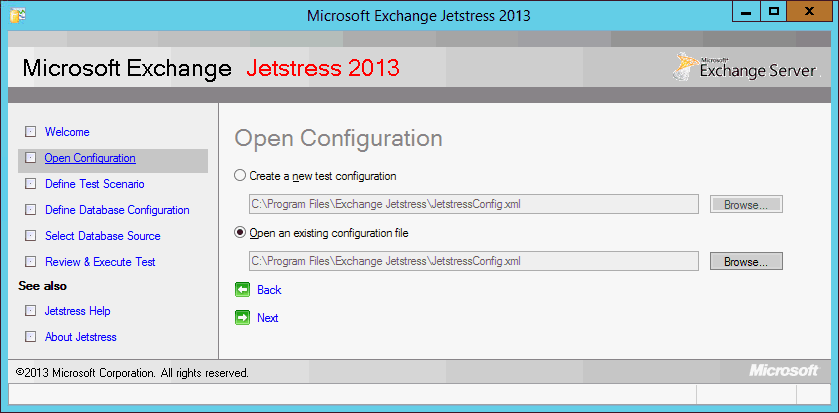The width and height of the screenshot is (839, 413).
Task: Click the new configuration path field
Action: (x=474, y=204)
